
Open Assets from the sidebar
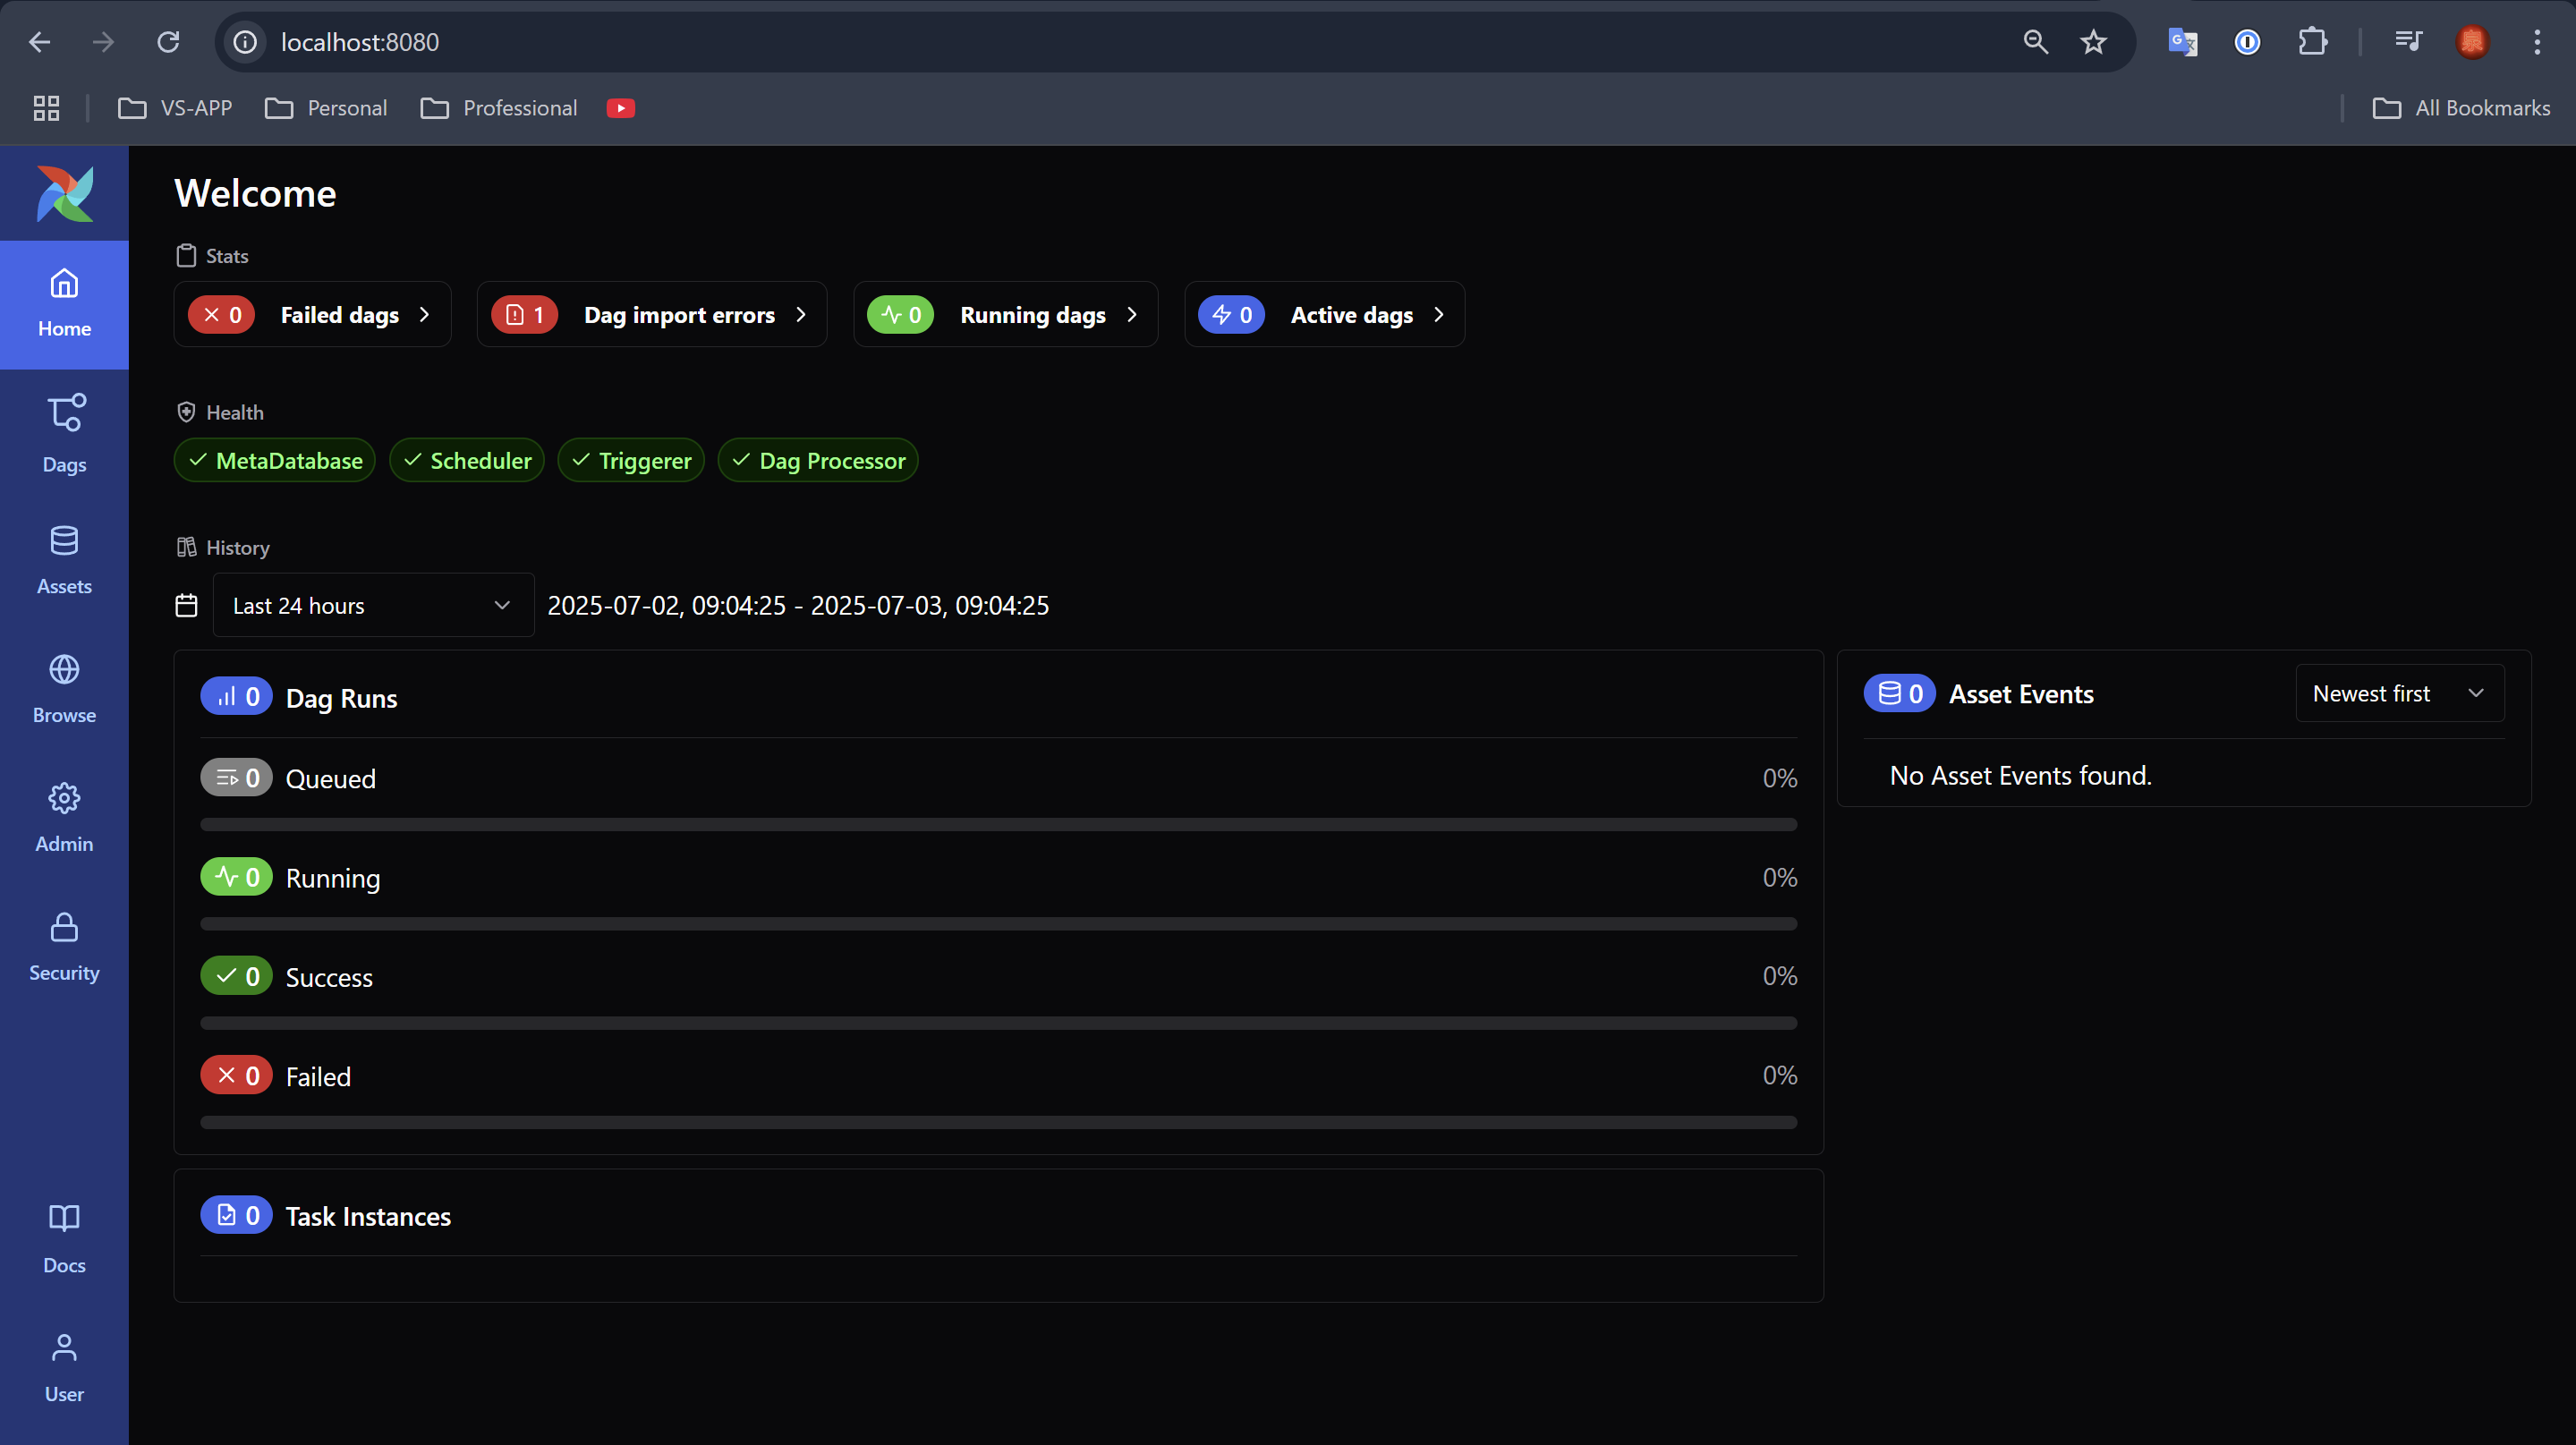coord(64,561)
